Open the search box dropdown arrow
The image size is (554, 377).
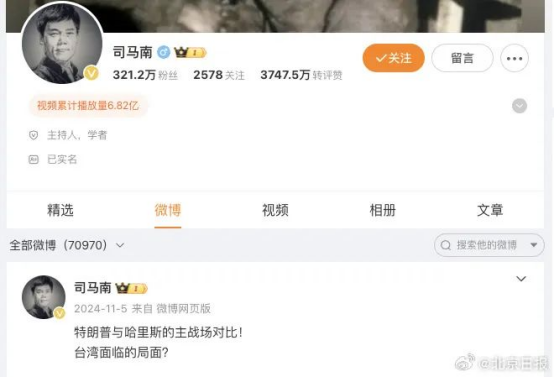pos(534,245)
